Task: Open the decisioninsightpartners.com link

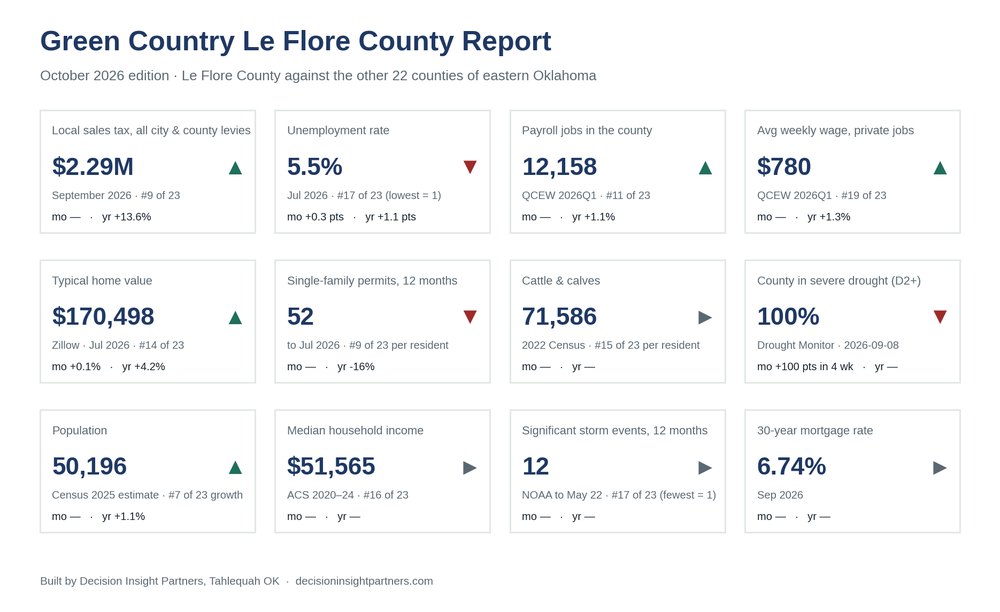Action: tap(364, 581)
